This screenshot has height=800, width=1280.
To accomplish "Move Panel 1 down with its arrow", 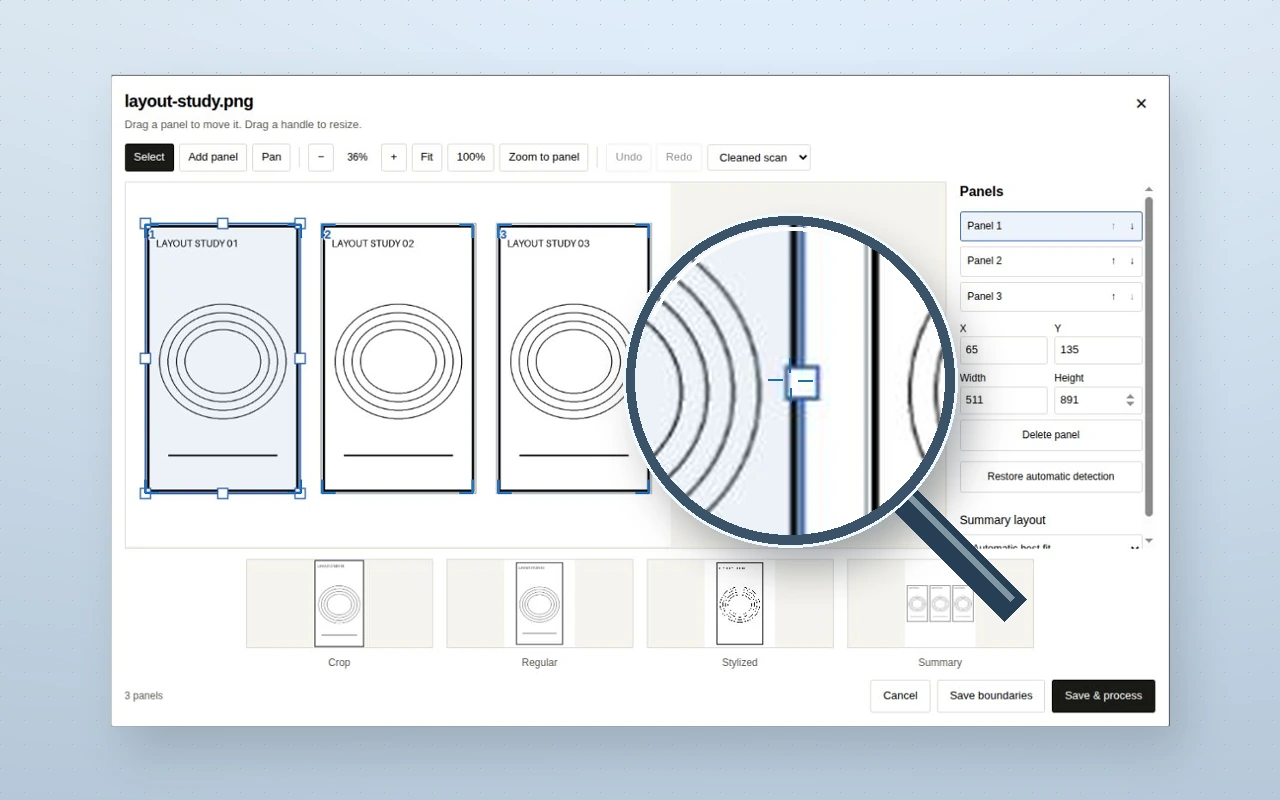I will (x=1132, y=226).
